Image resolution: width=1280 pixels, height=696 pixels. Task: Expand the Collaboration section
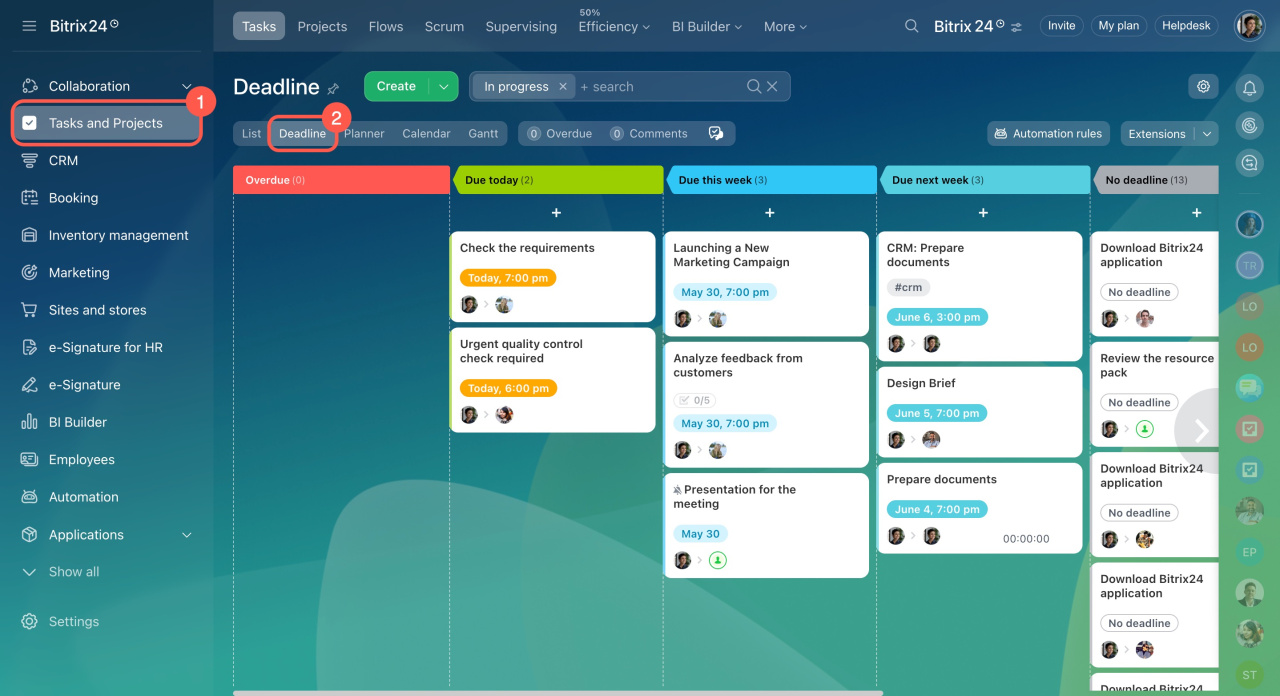point(187,86)
